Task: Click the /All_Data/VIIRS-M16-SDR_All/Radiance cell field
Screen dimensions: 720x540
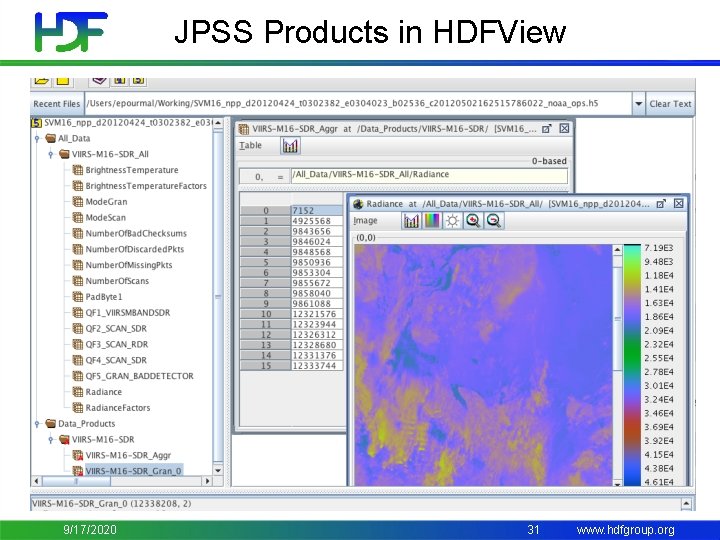Action: click(429, 175)
